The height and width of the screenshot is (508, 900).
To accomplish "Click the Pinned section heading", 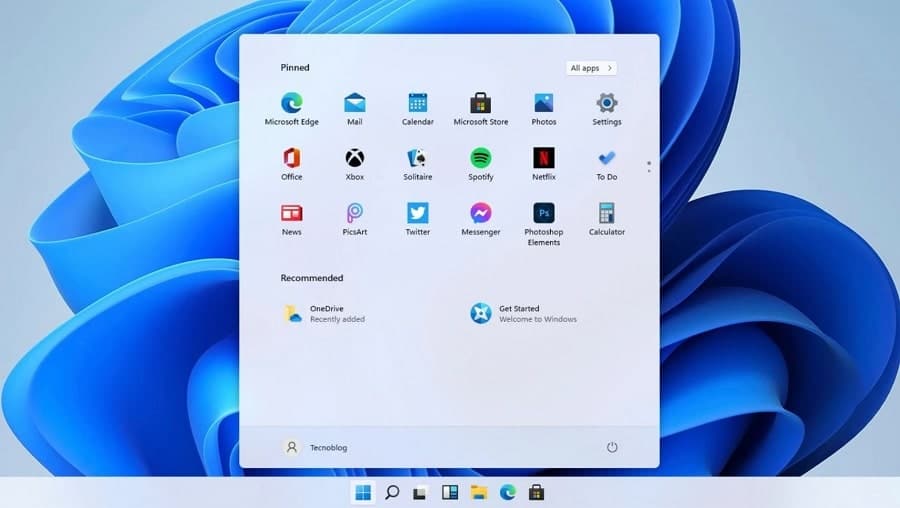I will [295, 68].
